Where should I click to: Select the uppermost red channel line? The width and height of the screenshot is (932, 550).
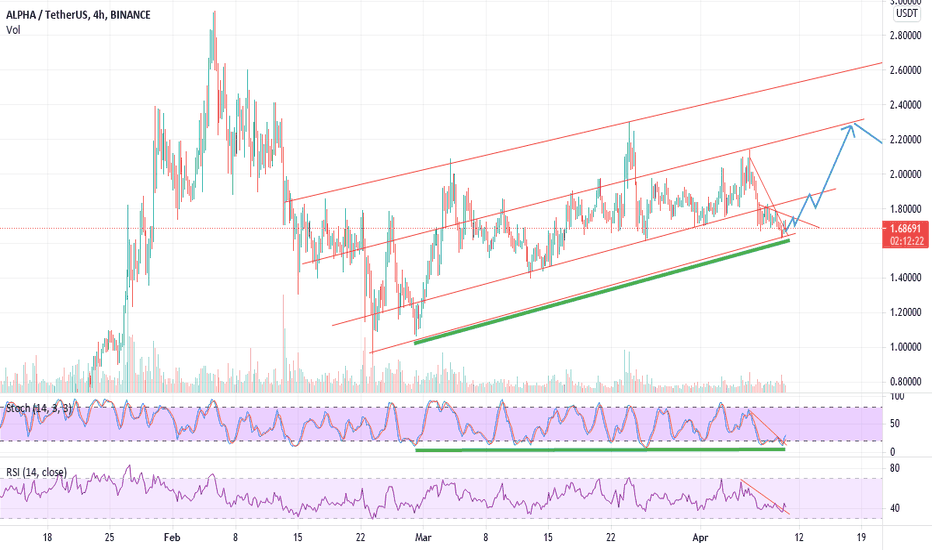pos(584,131)
